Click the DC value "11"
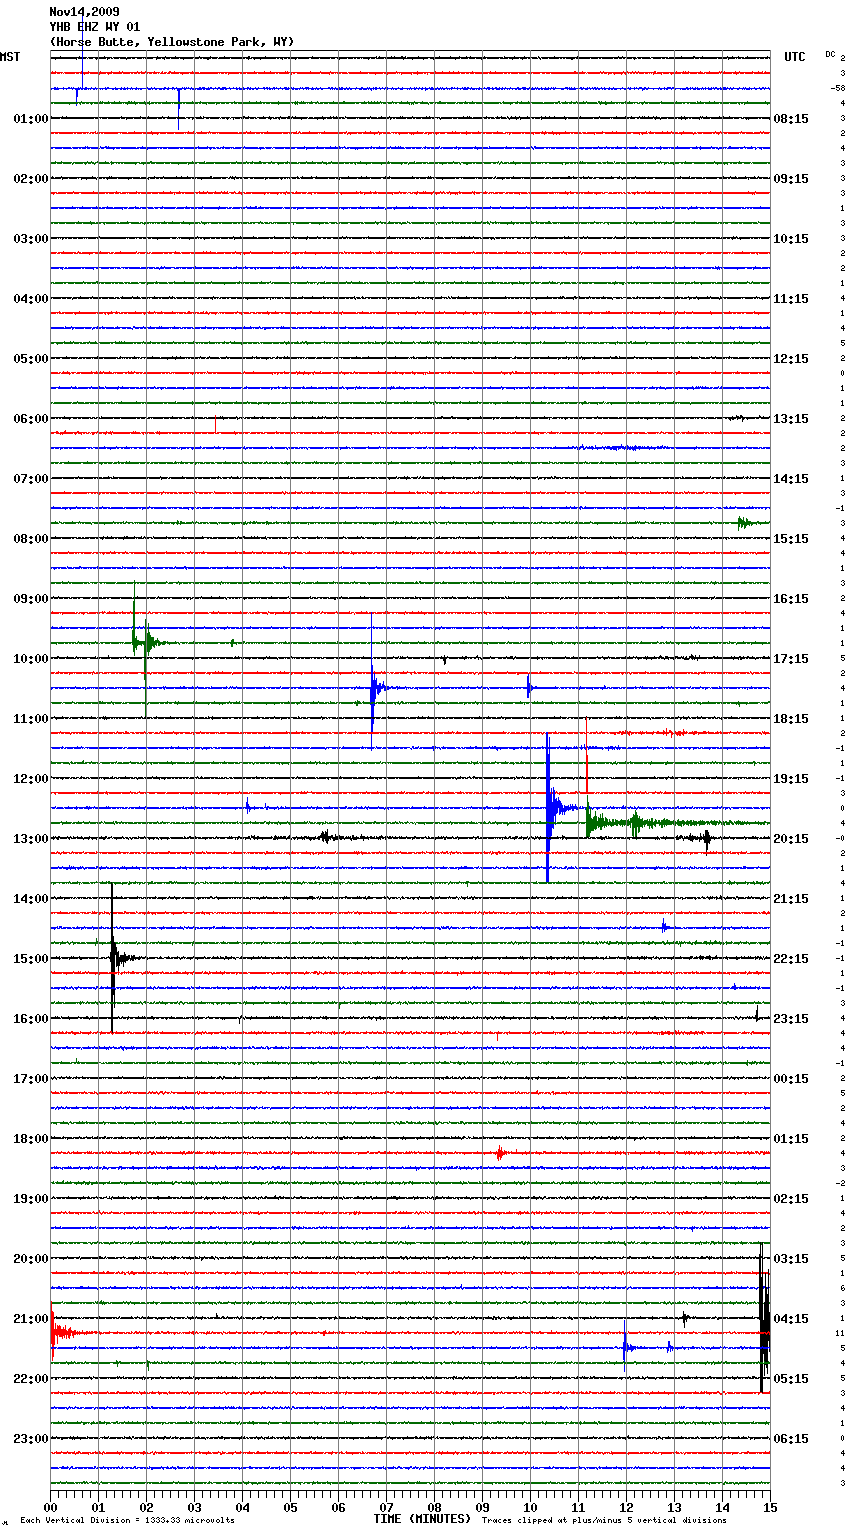Screen dimensions: 850x1534 pyautogui.click(x=840, y=1333)
